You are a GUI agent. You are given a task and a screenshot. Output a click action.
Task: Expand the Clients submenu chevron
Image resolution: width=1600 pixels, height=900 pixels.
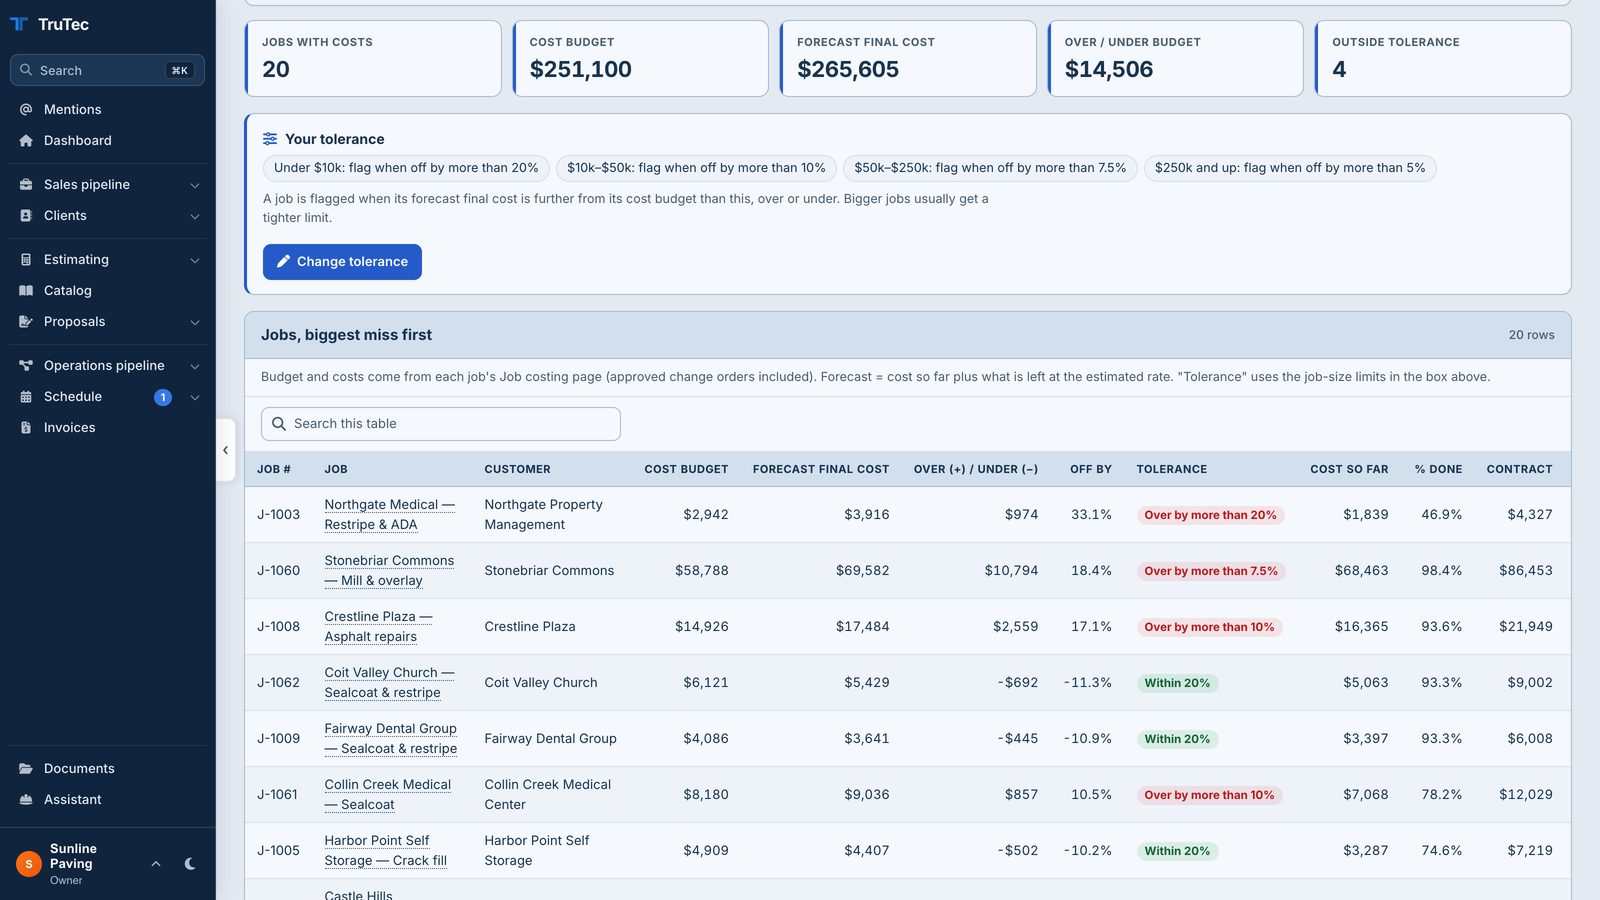click(195, 216)
